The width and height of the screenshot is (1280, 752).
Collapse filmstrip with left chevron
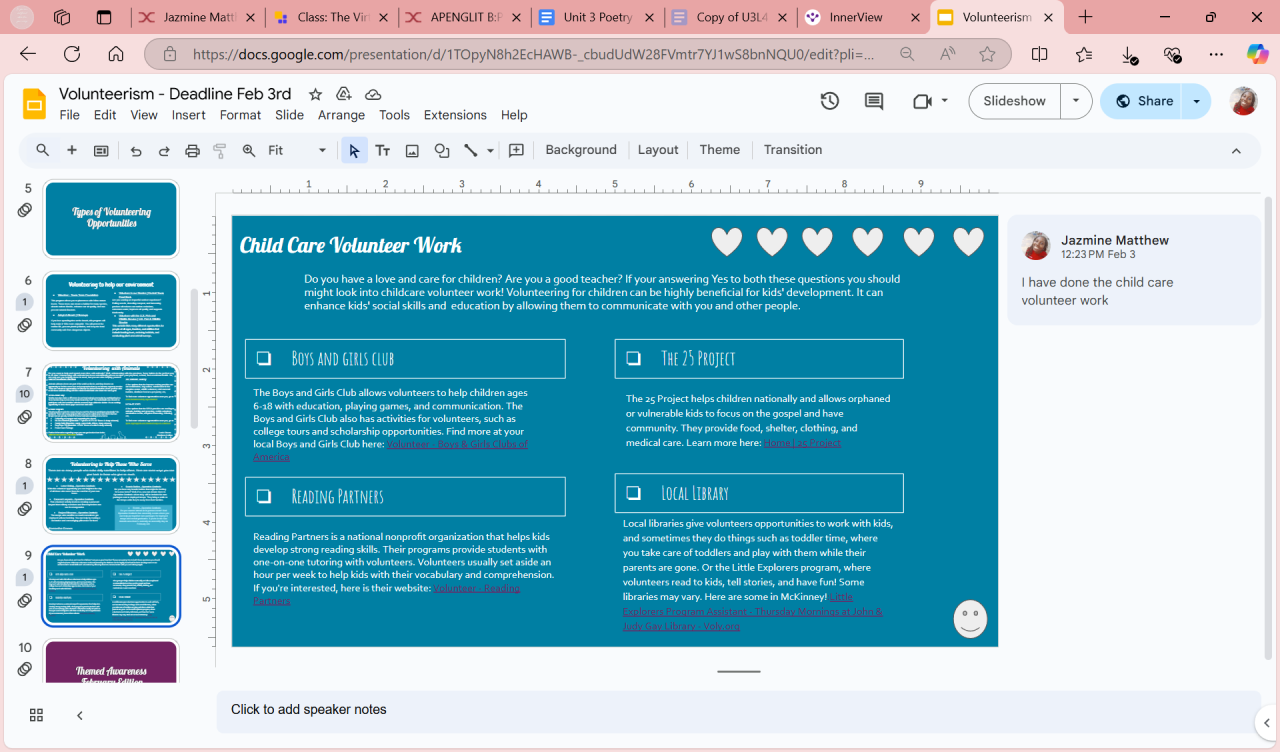click(x=80, y=715)
